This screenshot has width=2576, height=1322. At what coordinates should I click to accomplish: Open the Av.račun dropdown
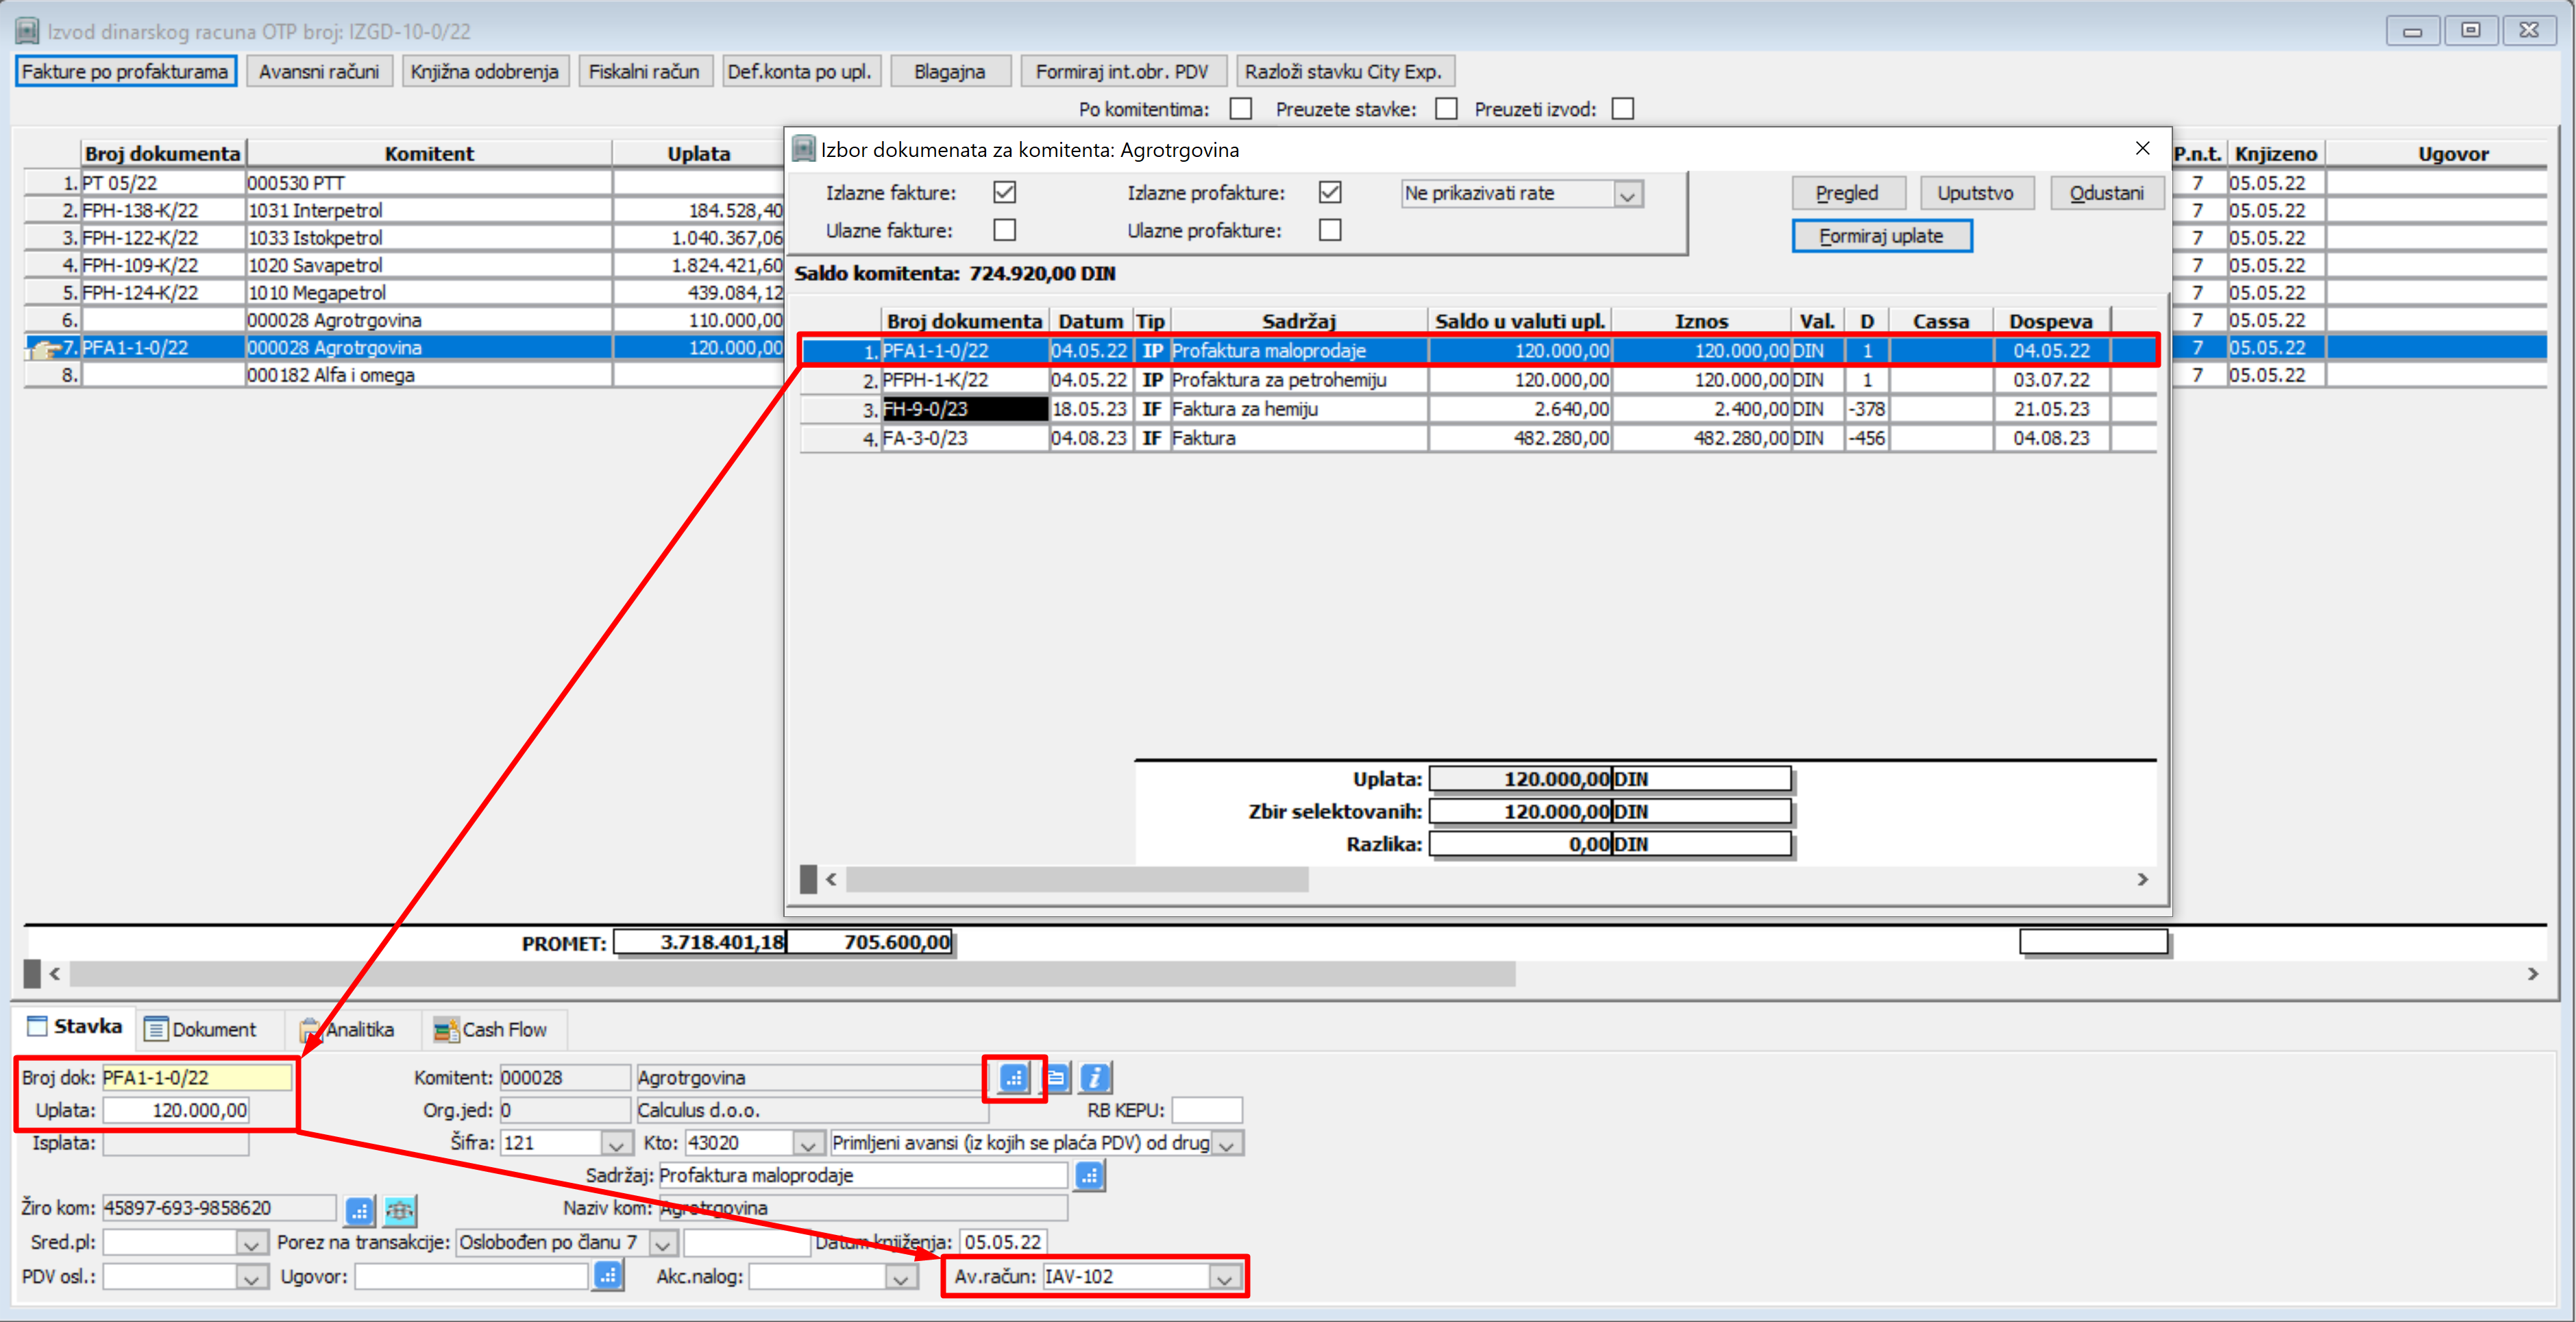tap(1224, 1277)
